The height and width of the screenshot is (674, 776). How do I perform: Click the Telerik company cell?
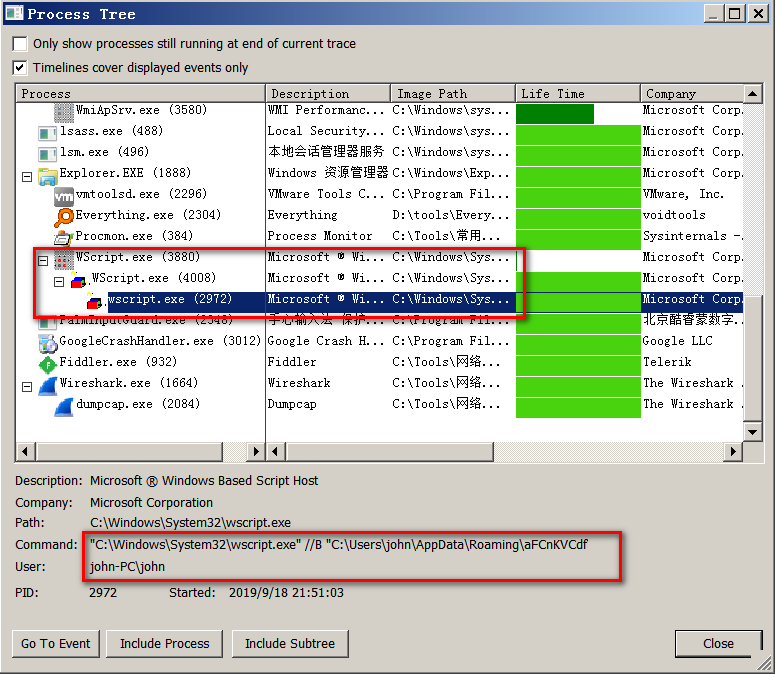point(667,362)
